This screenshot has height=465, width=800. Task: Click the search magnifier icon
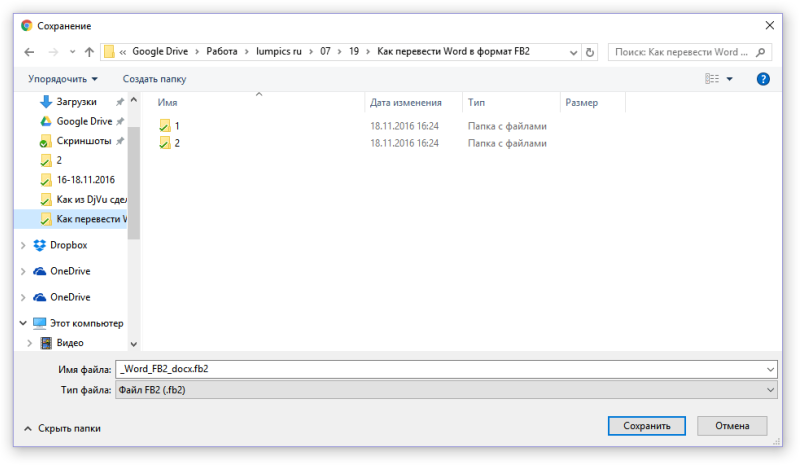coord(760,52)
